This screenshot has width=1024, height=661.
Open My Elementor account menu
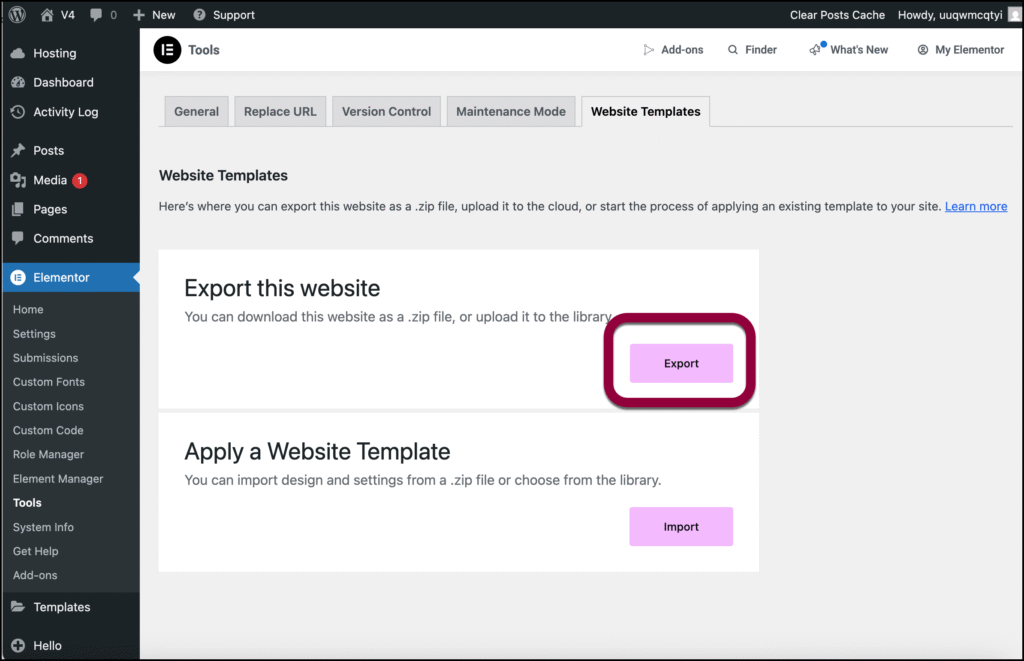[x=960, y=49]
